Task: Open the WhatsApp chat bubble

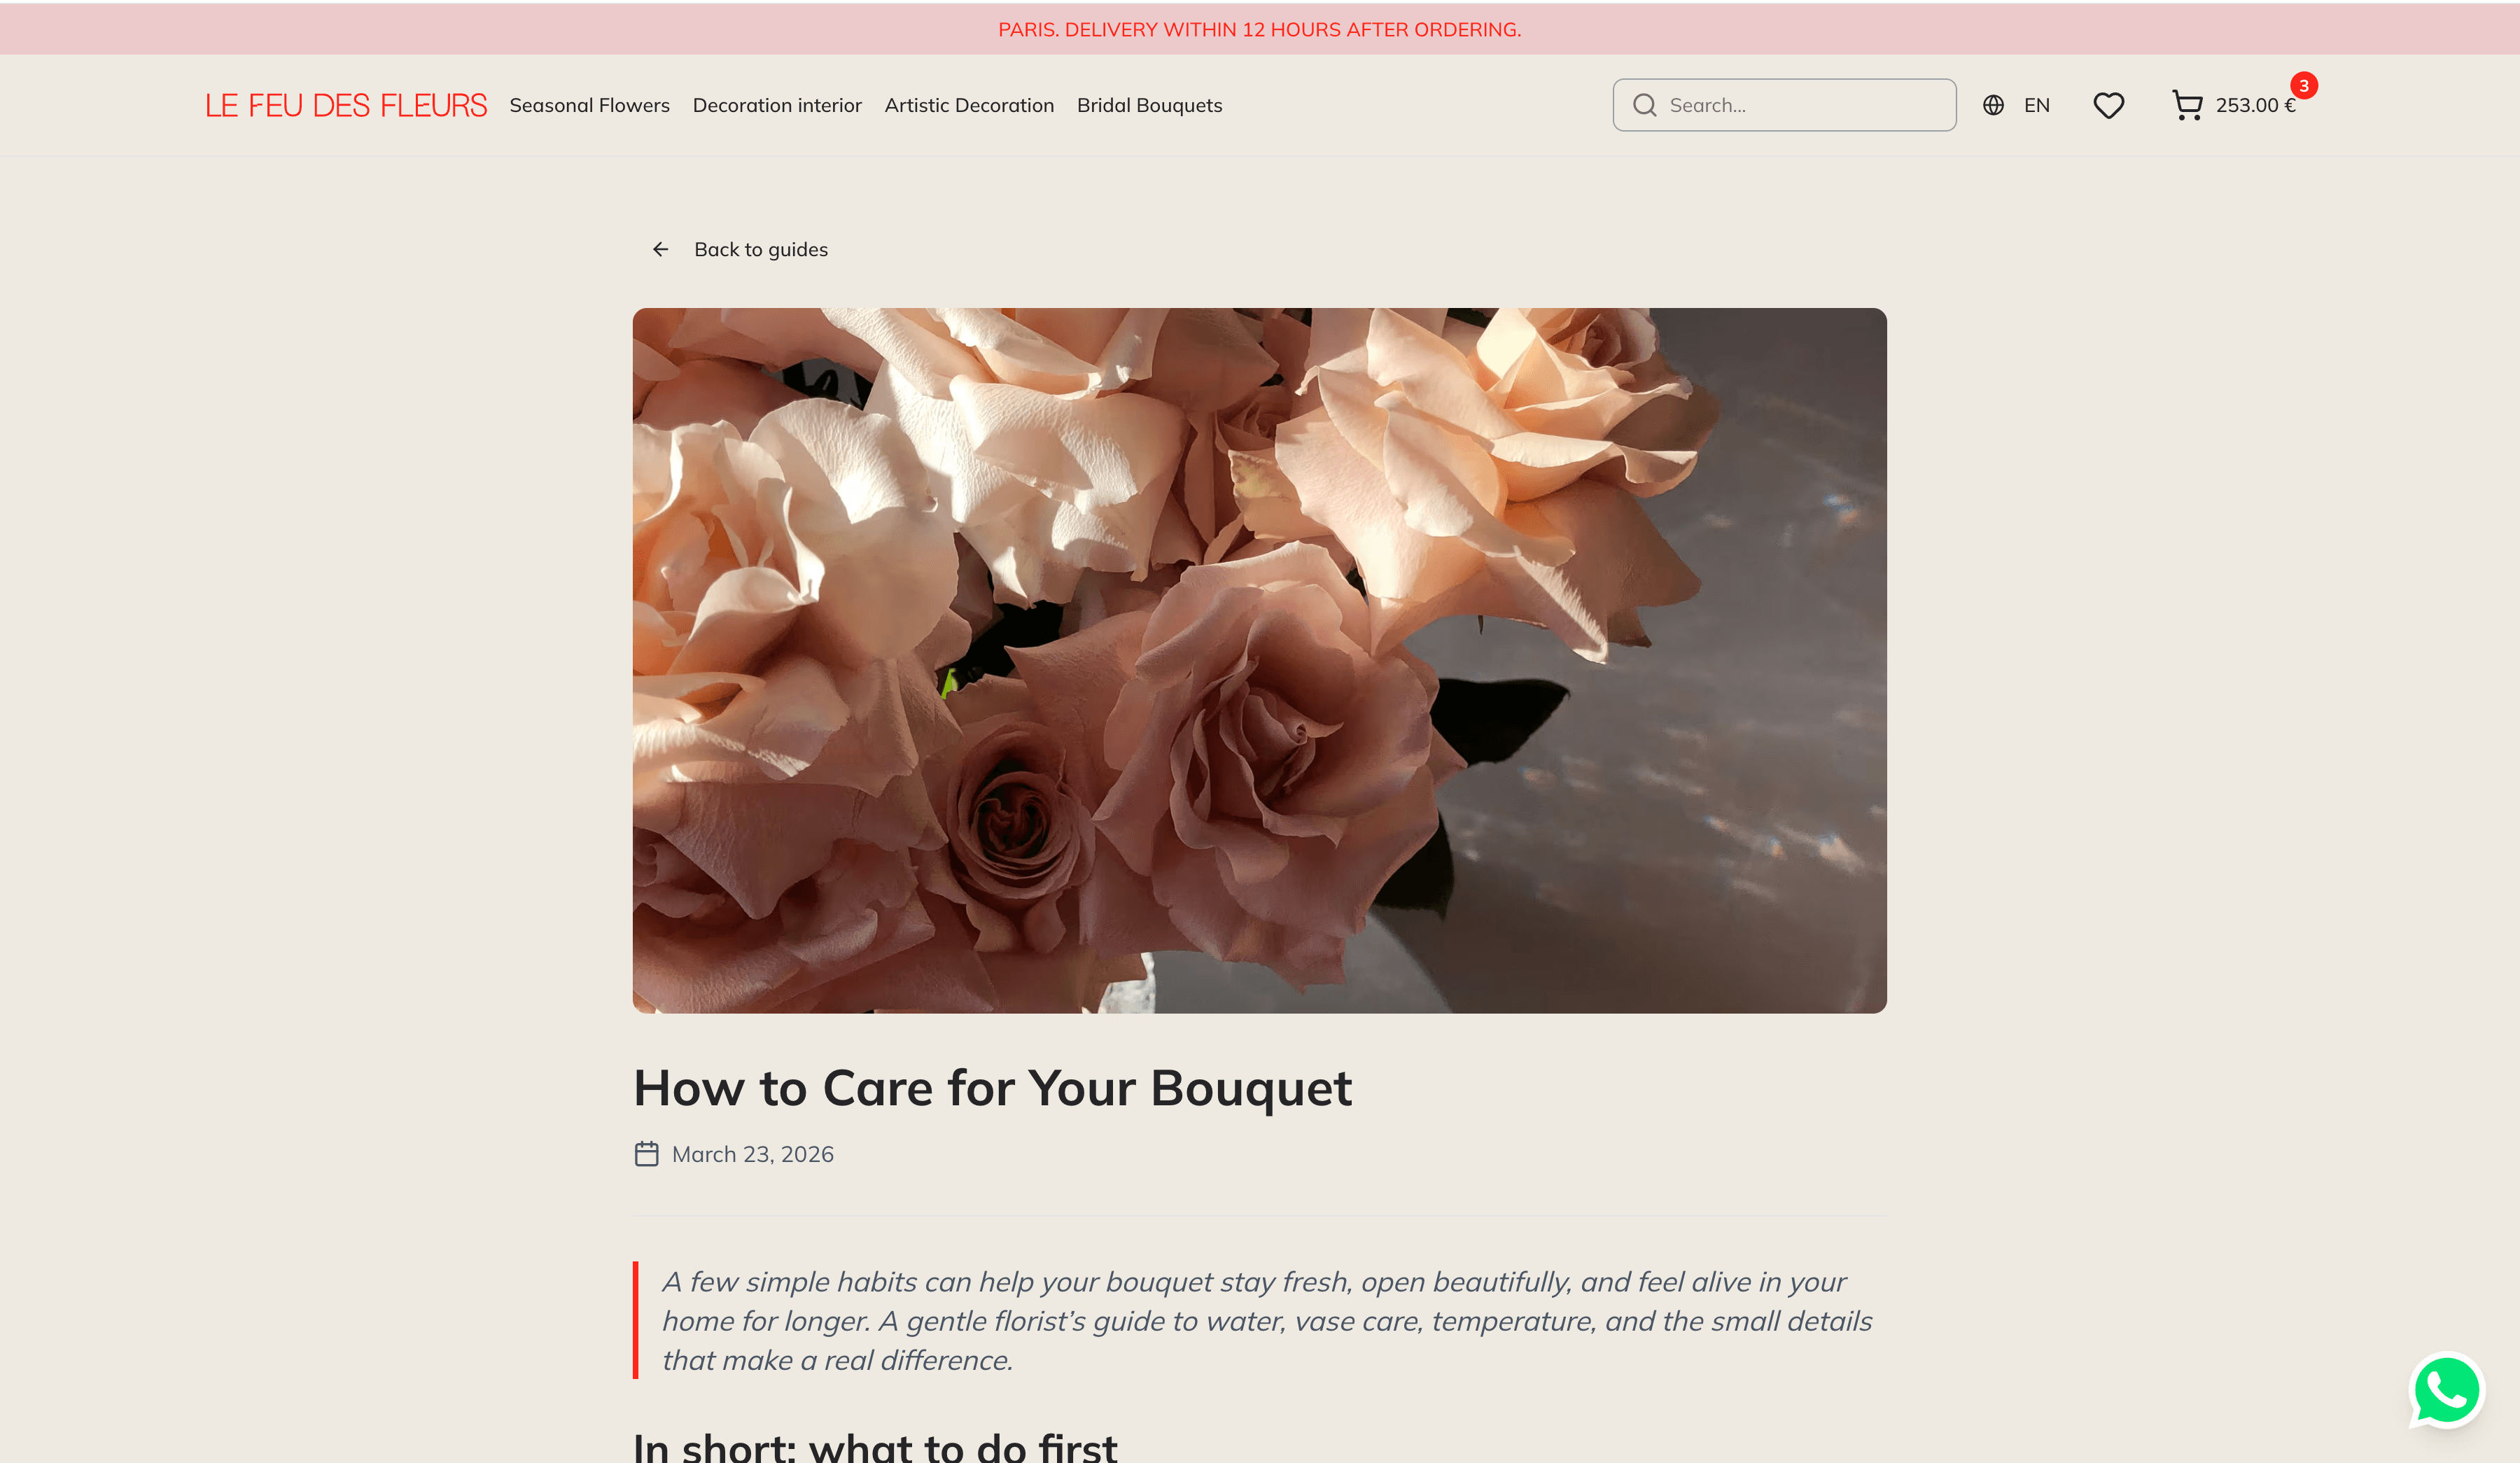Action: pos(2446,1390)
